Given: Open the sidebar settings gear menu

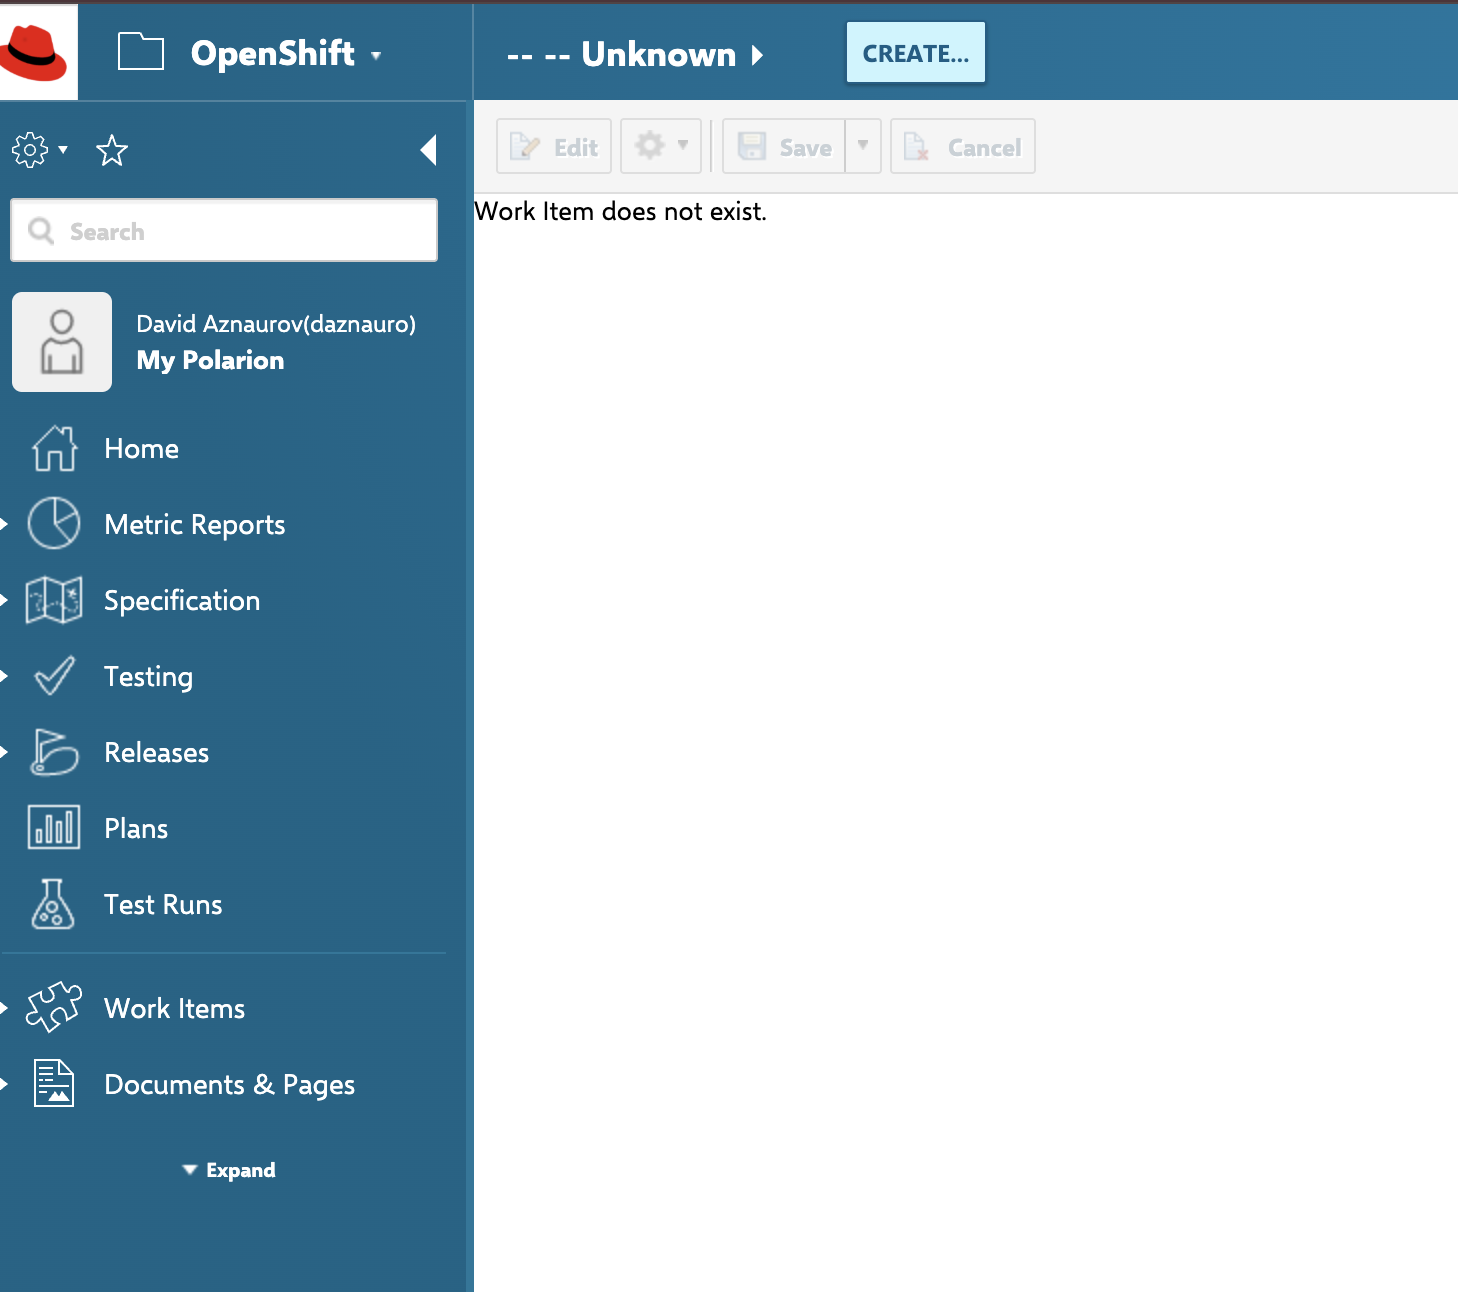Looking at the screenshot, I should click(39, 150).
